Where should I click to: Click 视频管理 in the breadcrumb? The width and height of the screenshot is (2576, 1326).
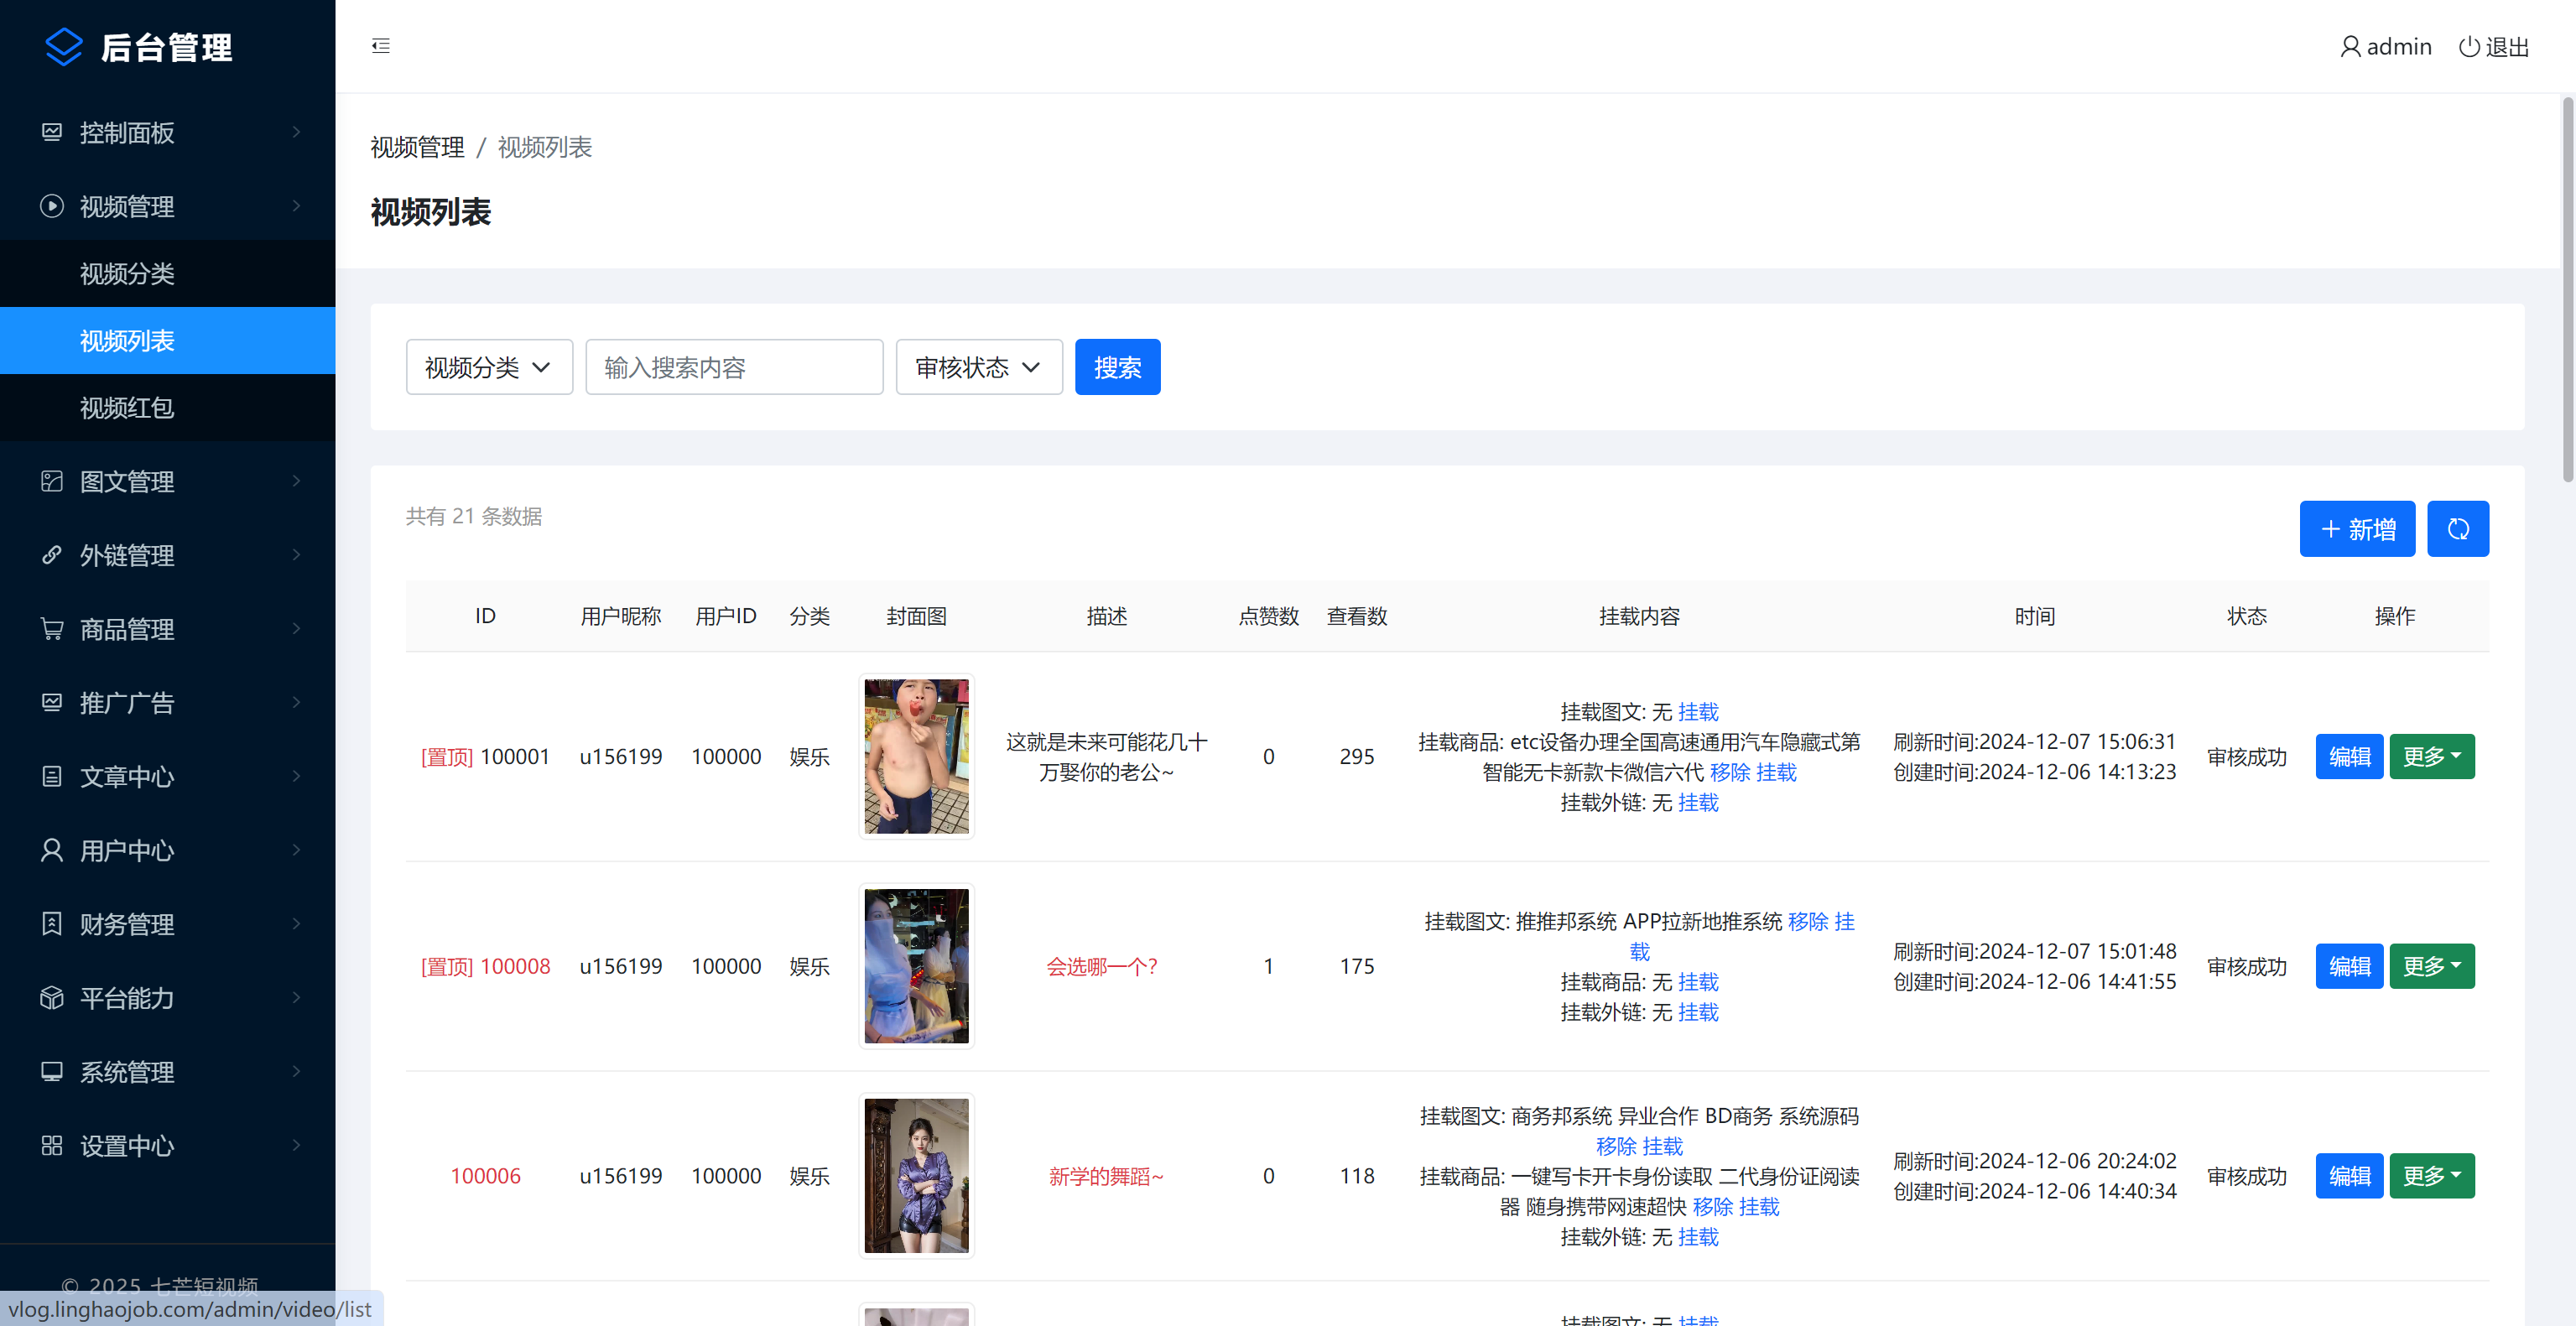(417, 147)
